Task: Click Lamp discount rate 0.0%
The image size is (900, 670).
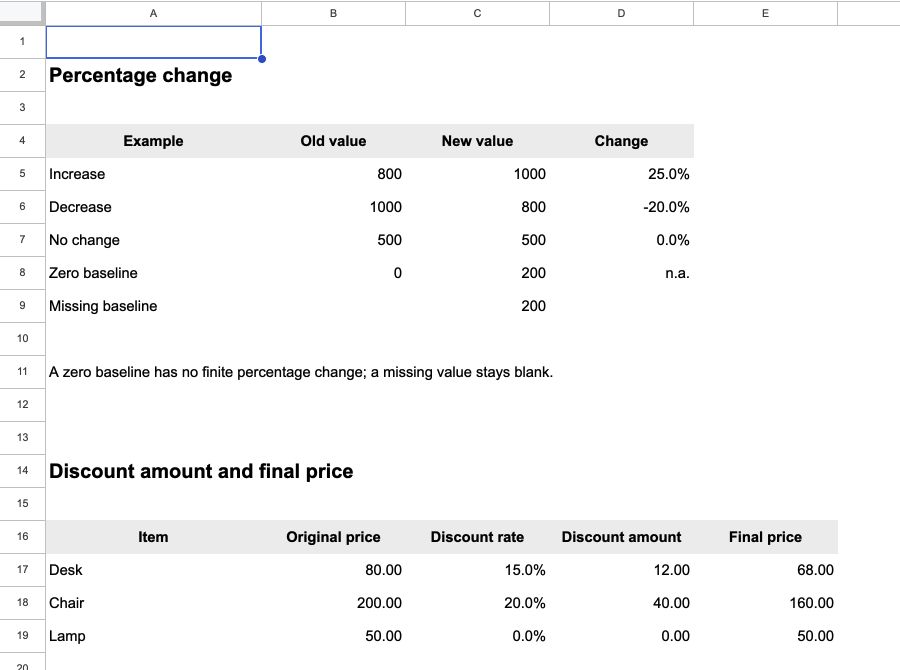Action: coord(478,636)
